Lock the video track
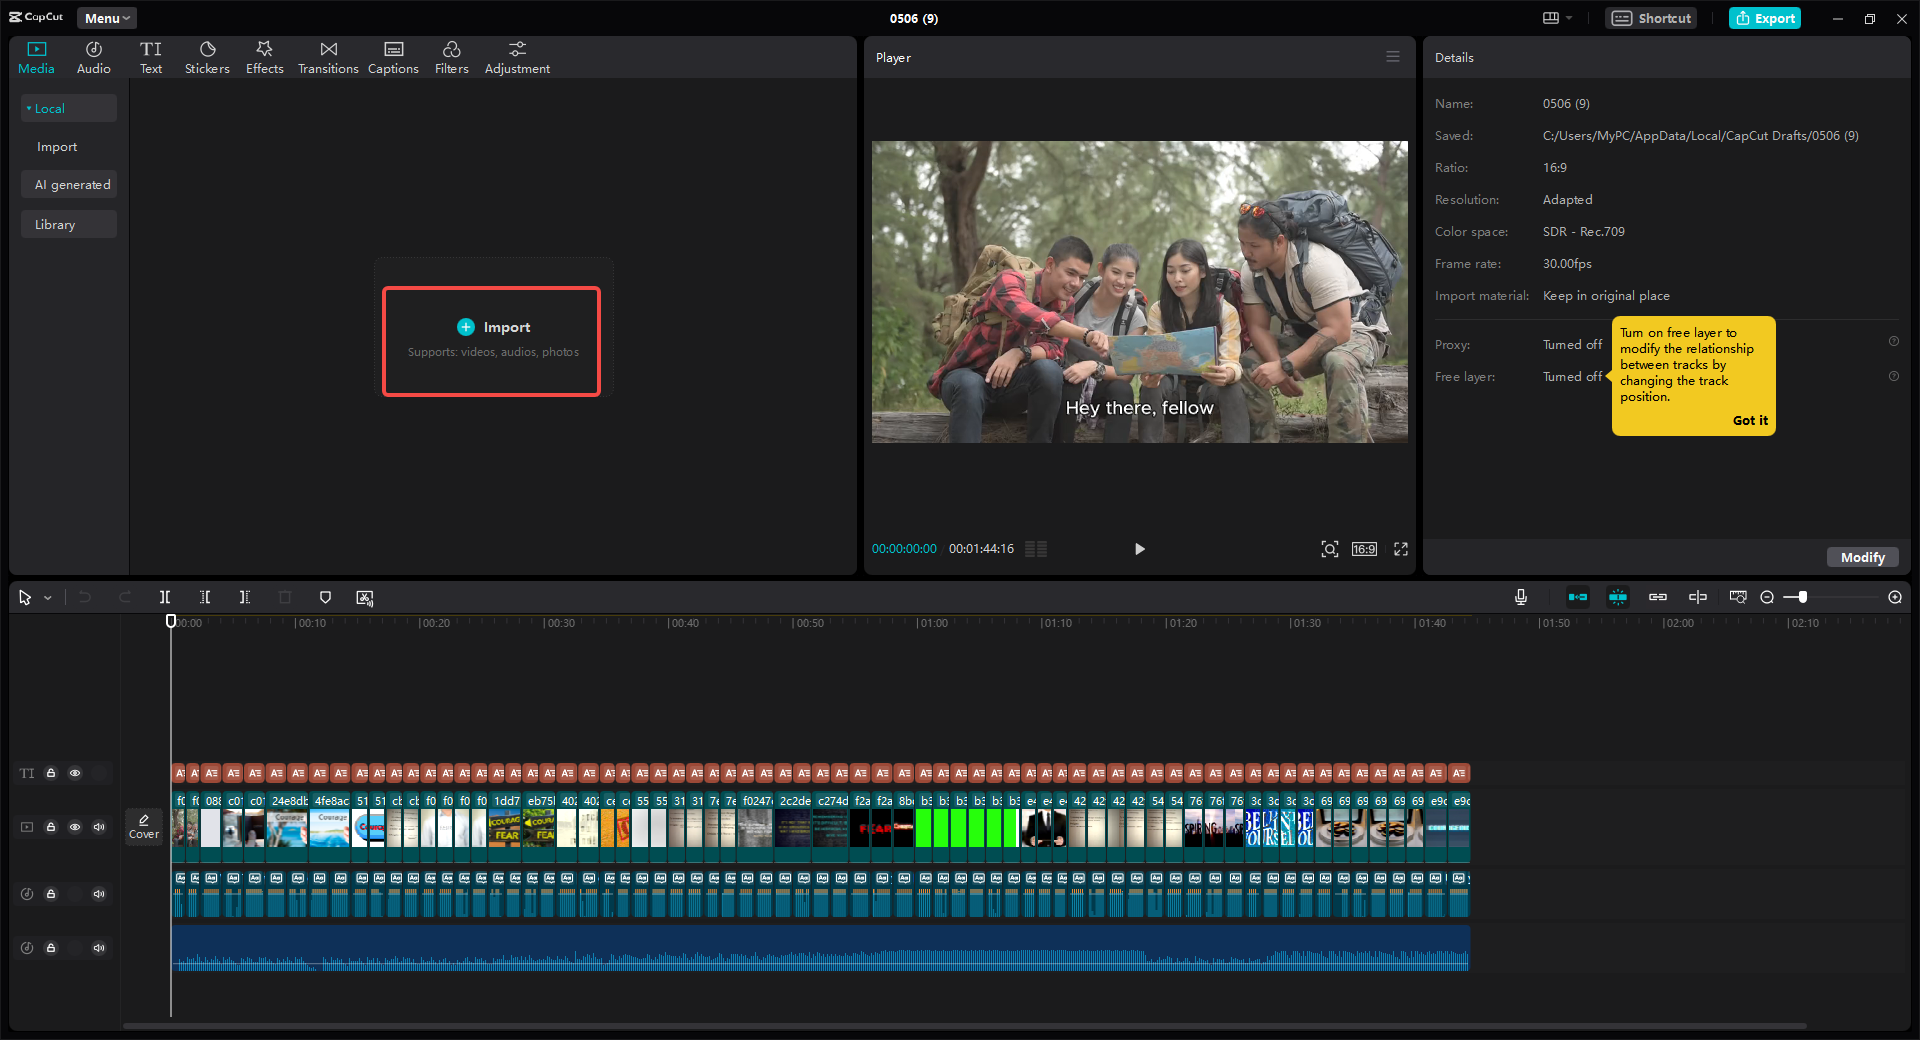This screenshot has height=1040, width=1920. click(51, 827)
